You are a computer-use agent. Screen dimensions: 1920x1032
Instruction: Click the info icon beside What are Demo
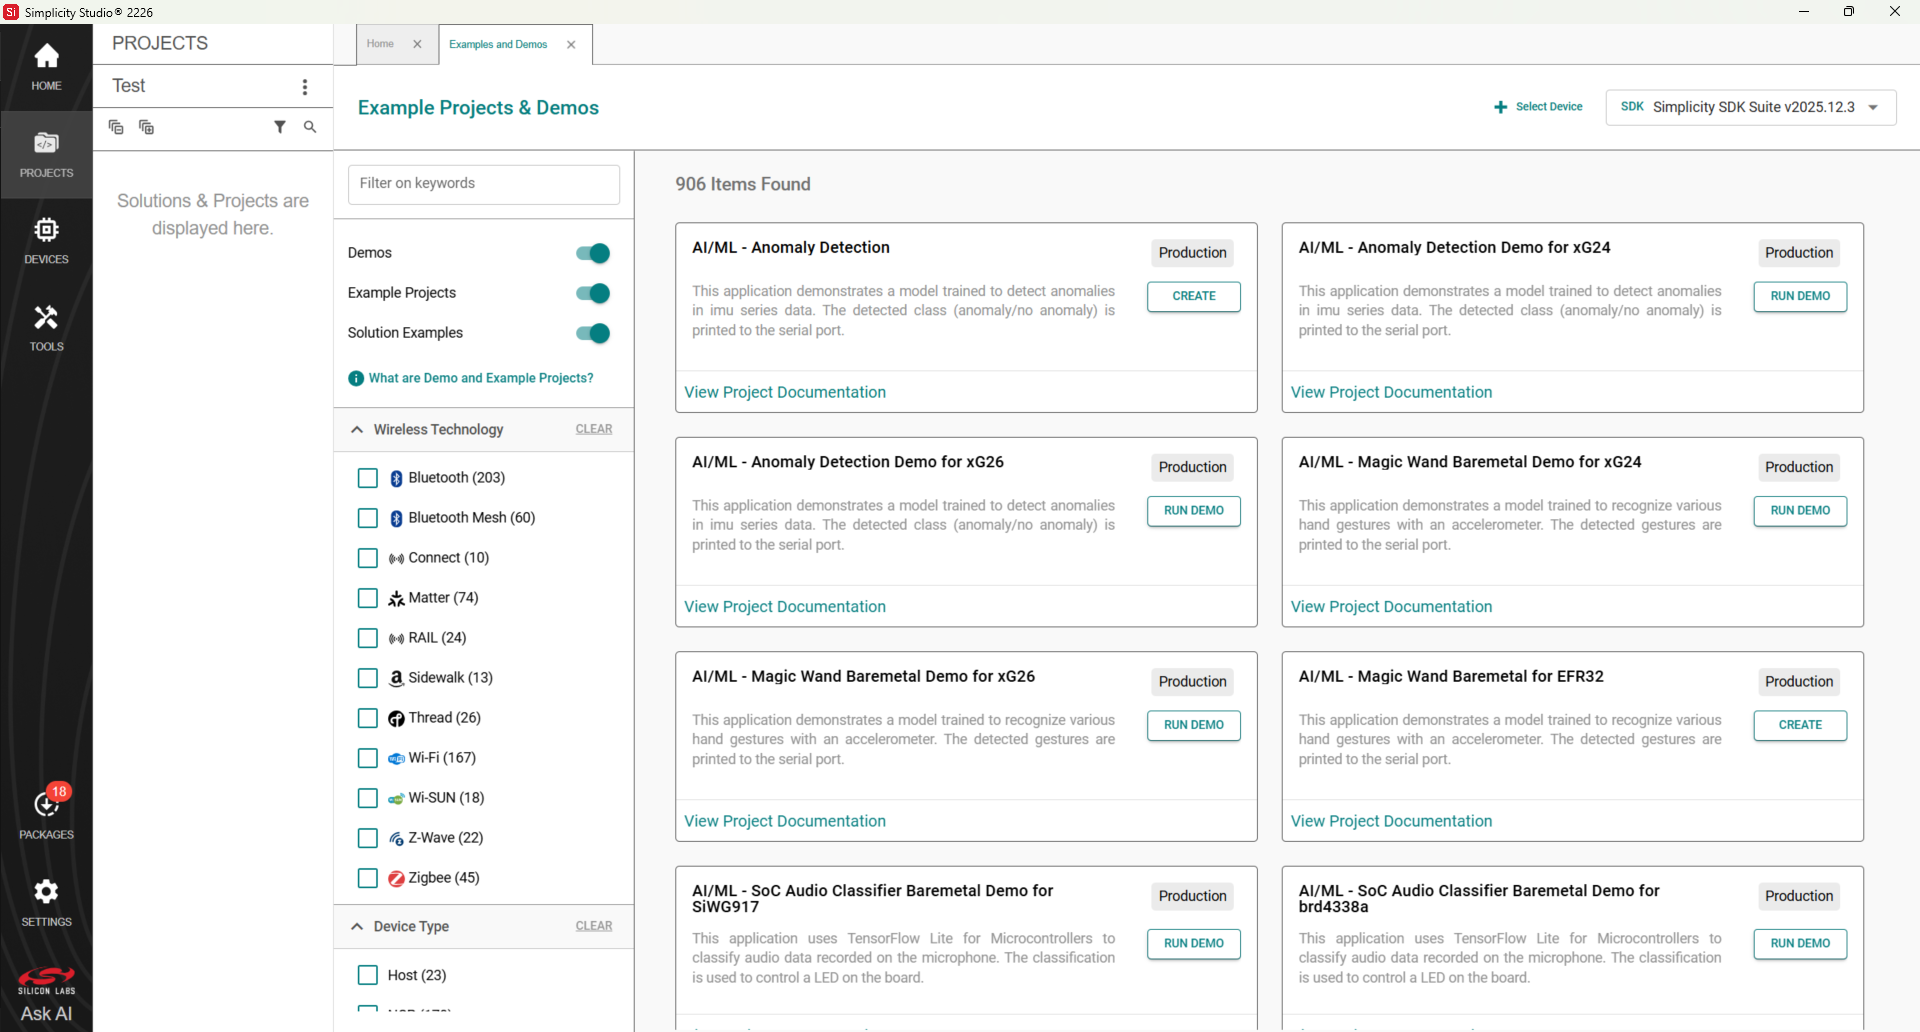tap(355, 378)
